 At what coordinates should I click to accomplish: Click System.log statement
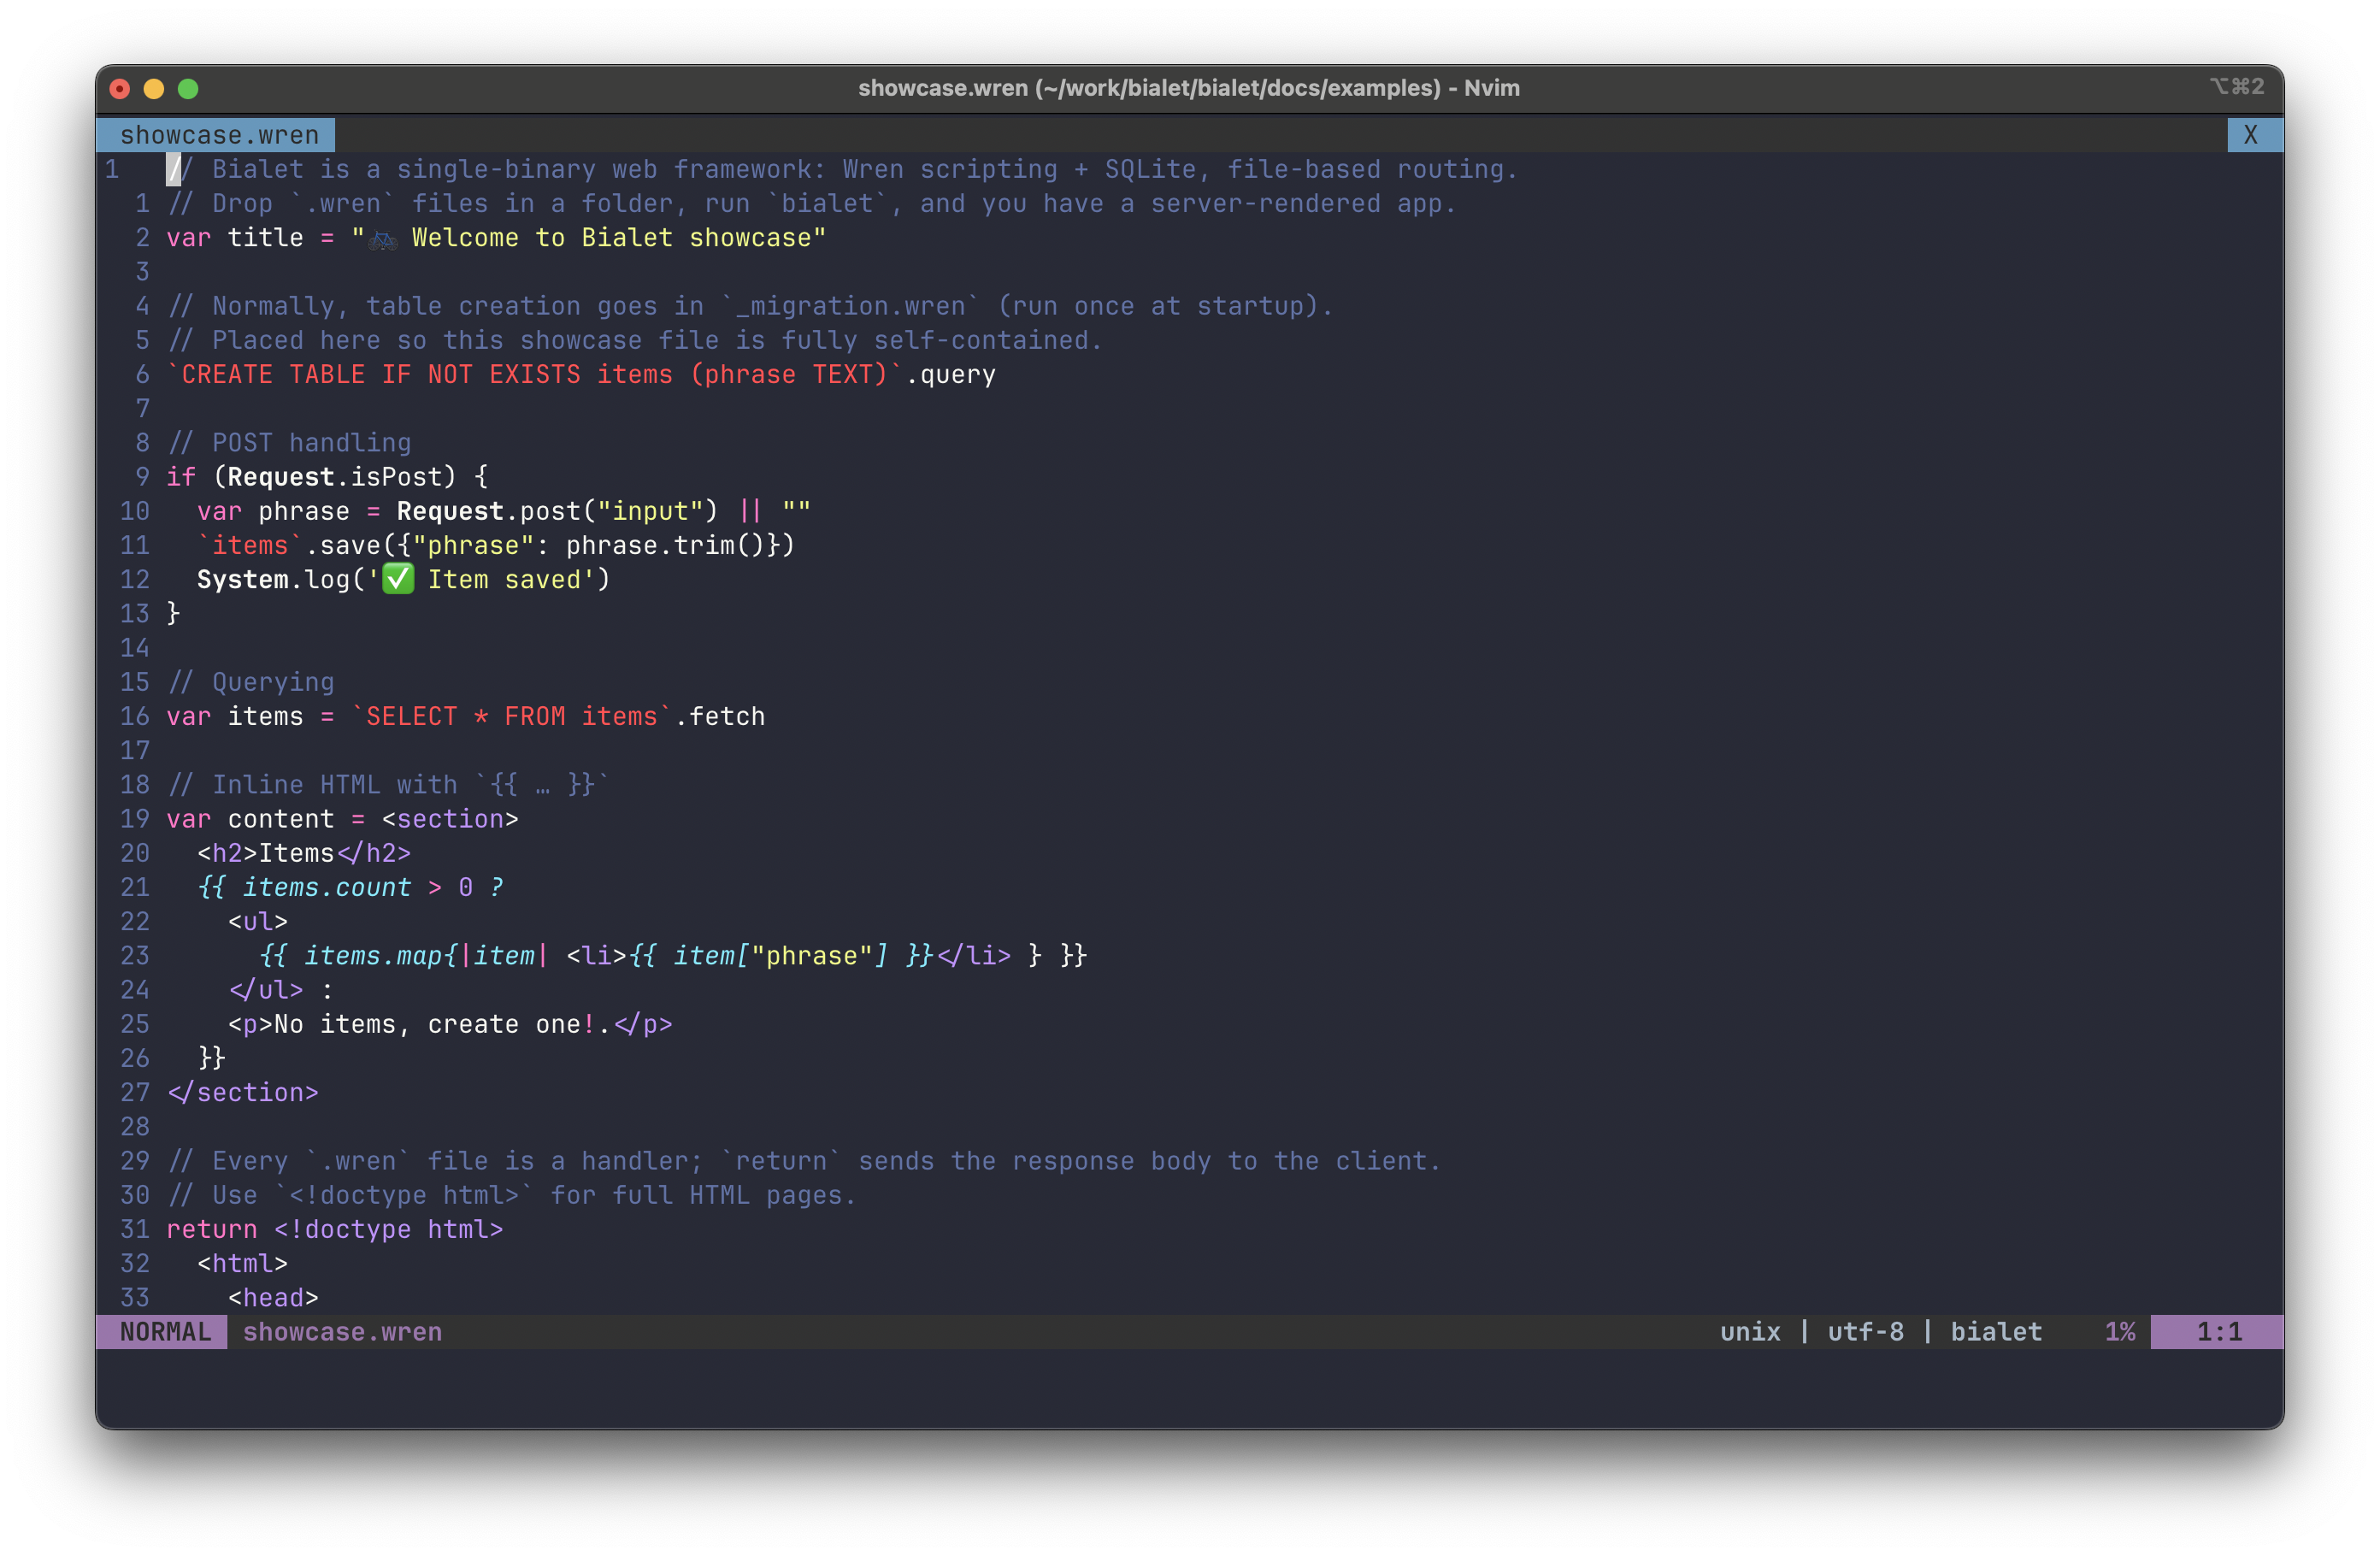coord(403,580)
